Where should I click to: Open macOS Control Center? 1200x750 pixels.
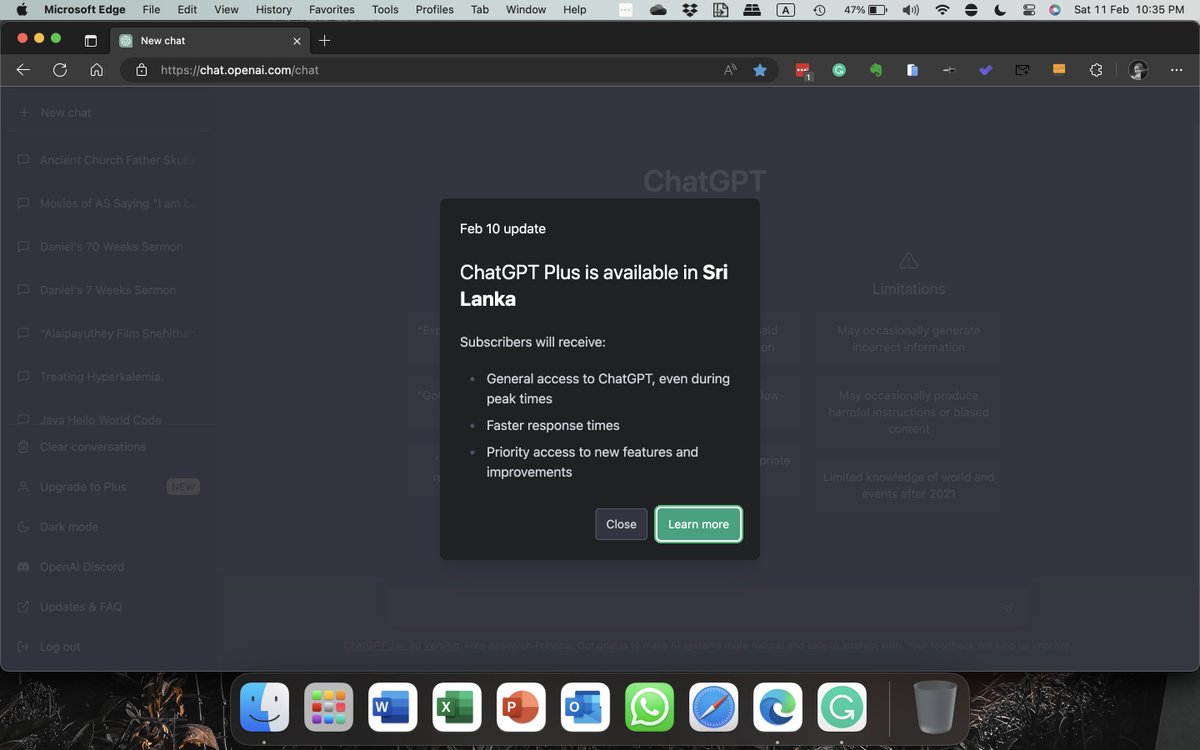[x=1029, y=9]
